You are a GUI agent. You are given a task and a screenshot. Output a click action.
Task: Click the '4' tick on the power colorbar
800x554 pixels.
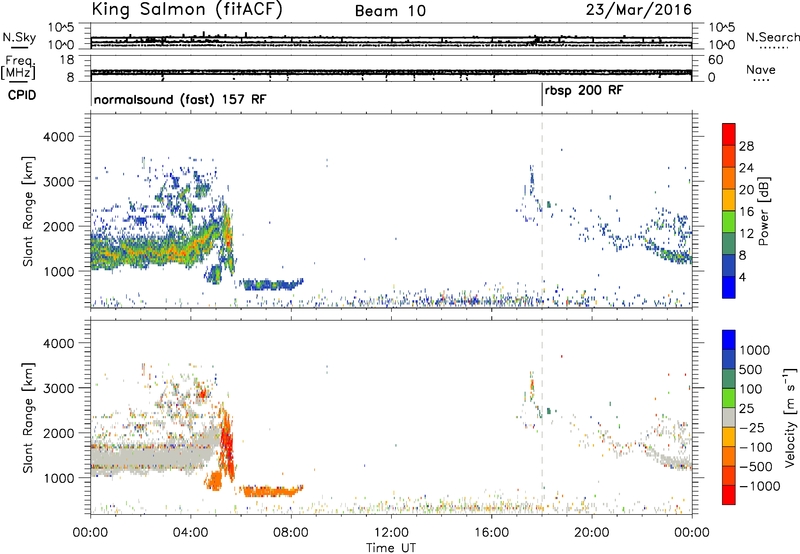click(x=743, y=277)
